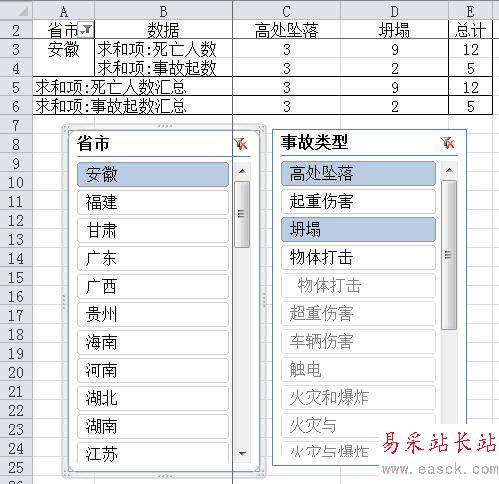Select 贵州 in the 省市 slicer

point(153,314)
